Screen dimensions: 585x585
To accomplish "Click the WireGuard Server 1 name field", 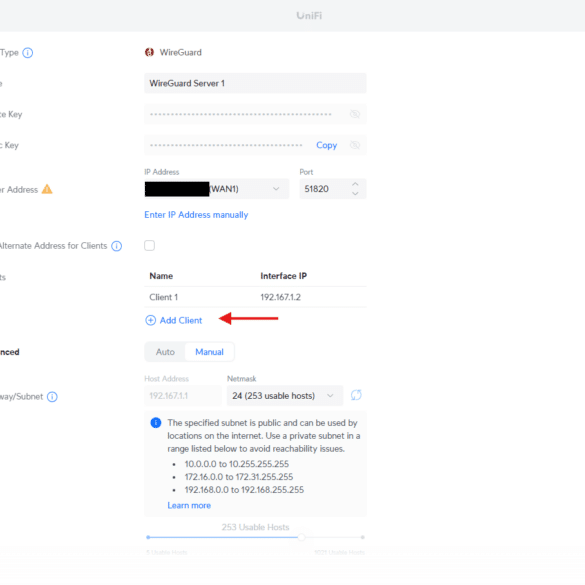I will tap(255, 83).
